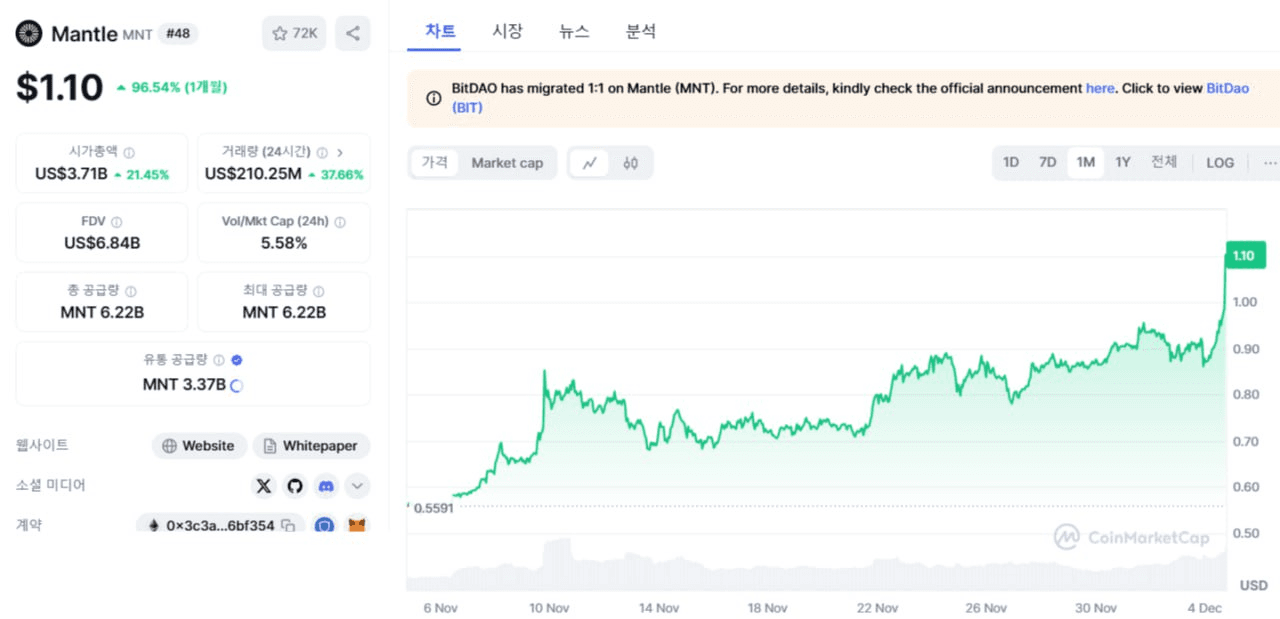Open the Website link
Image resolution: width=1280 pixels, height=619 pixels.
click(199, 446)
